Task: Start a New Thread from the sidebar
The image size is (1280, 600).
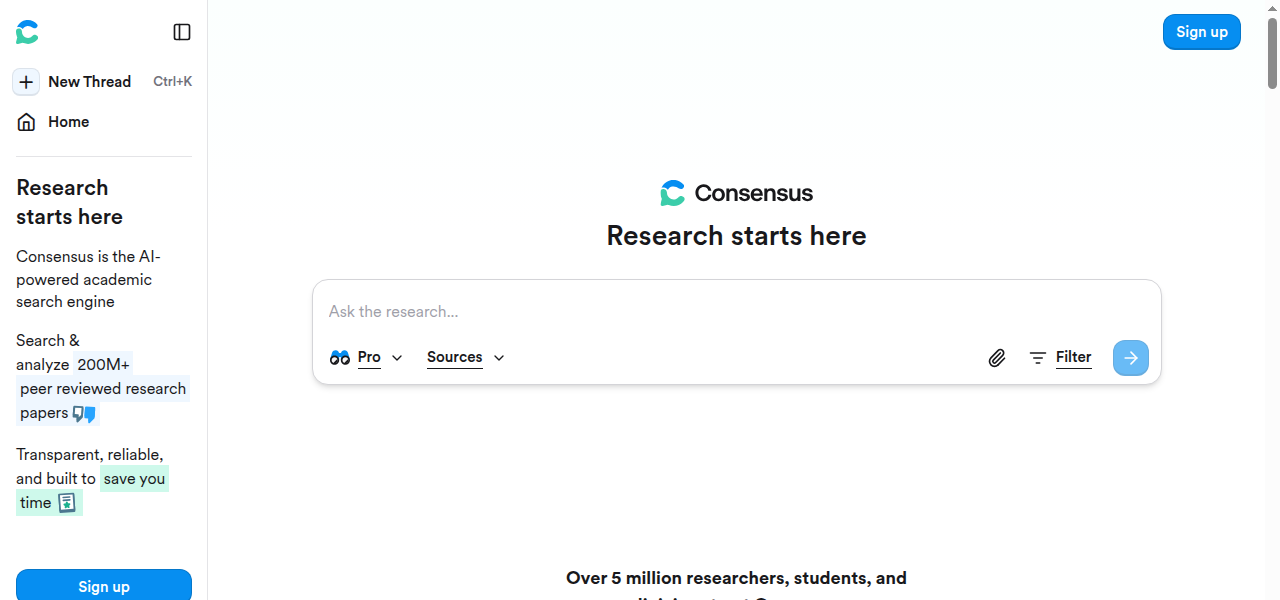Action: 90,81
